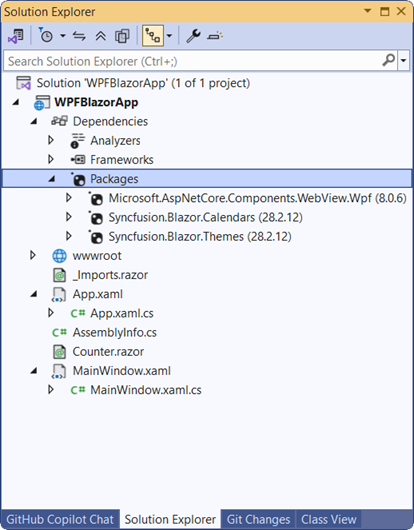The width and height of the screenshot is (414, 530).
Task: Select the WPFBlazorApp project
Action: coord(96,102)
